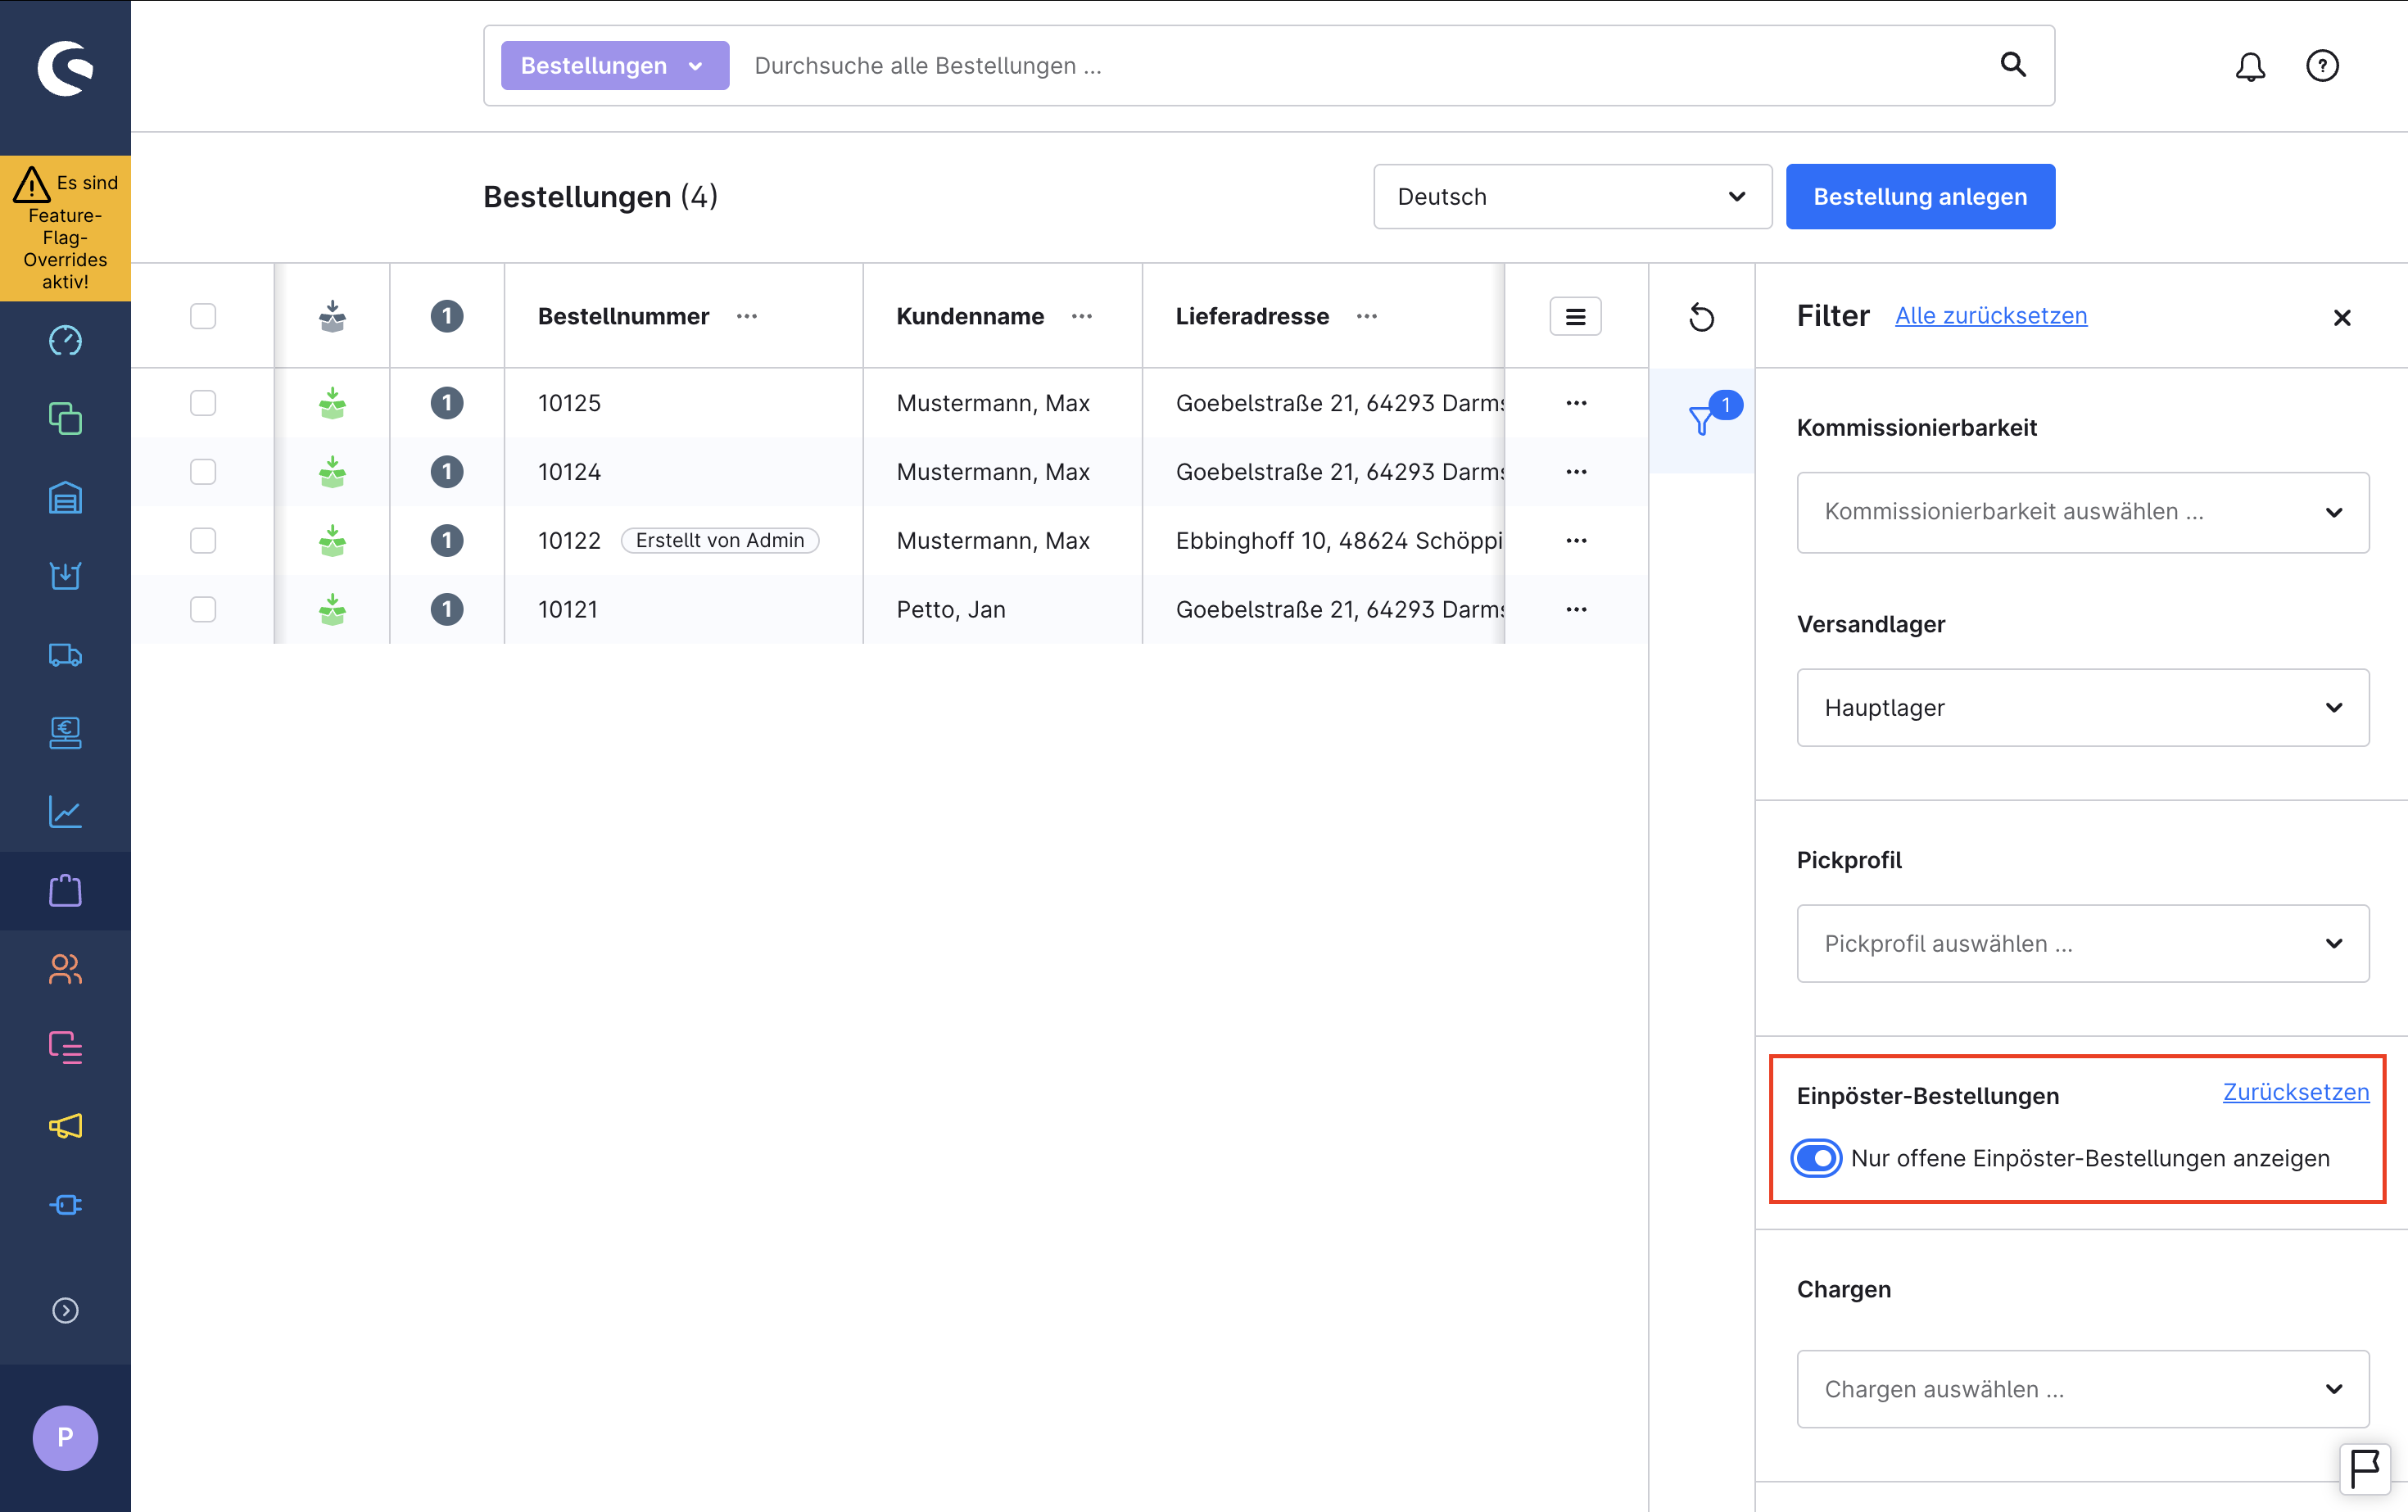Viewport: 2408px width, 1512px height.
Task: Tick the checkbox for order 10125
Action: (x=203, y=403)
